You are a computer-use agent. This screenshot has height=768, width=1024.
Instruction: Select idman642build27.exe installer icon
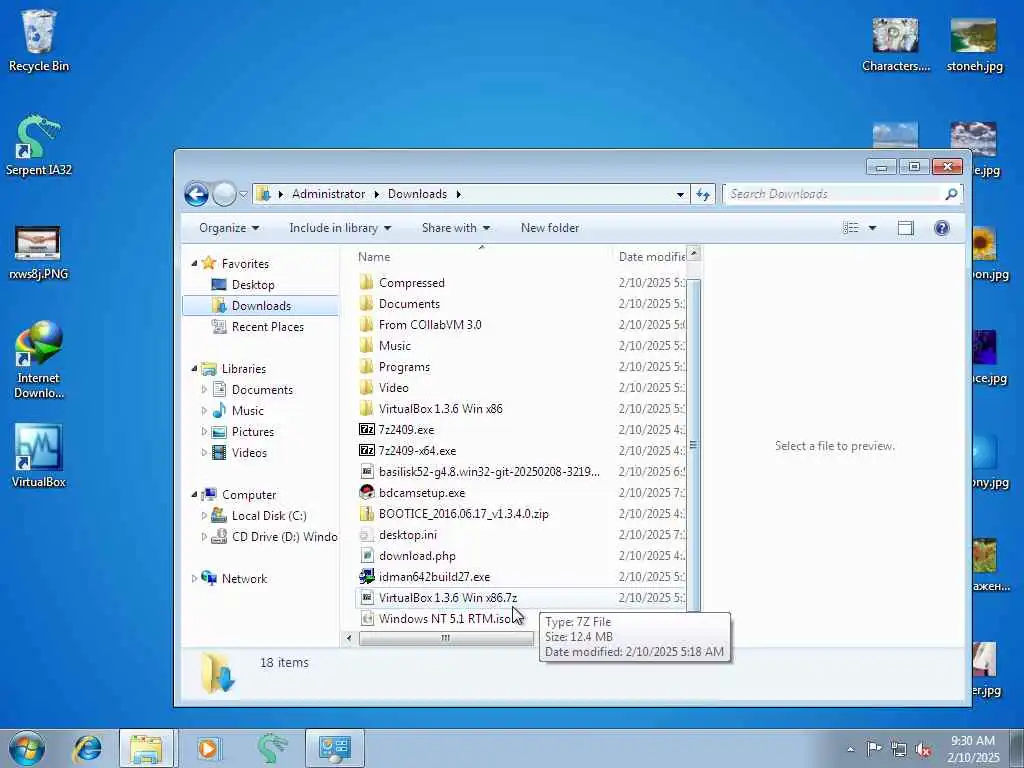[x=367, y=577]
